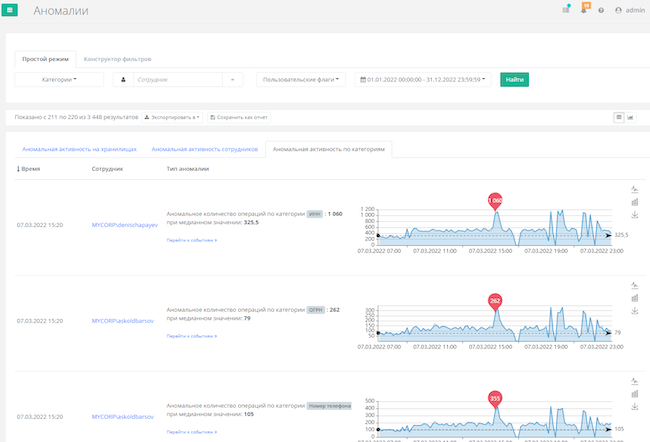Switch first chart to line type
The height and width of the screenshot is (442, 650).
[635, 189]
